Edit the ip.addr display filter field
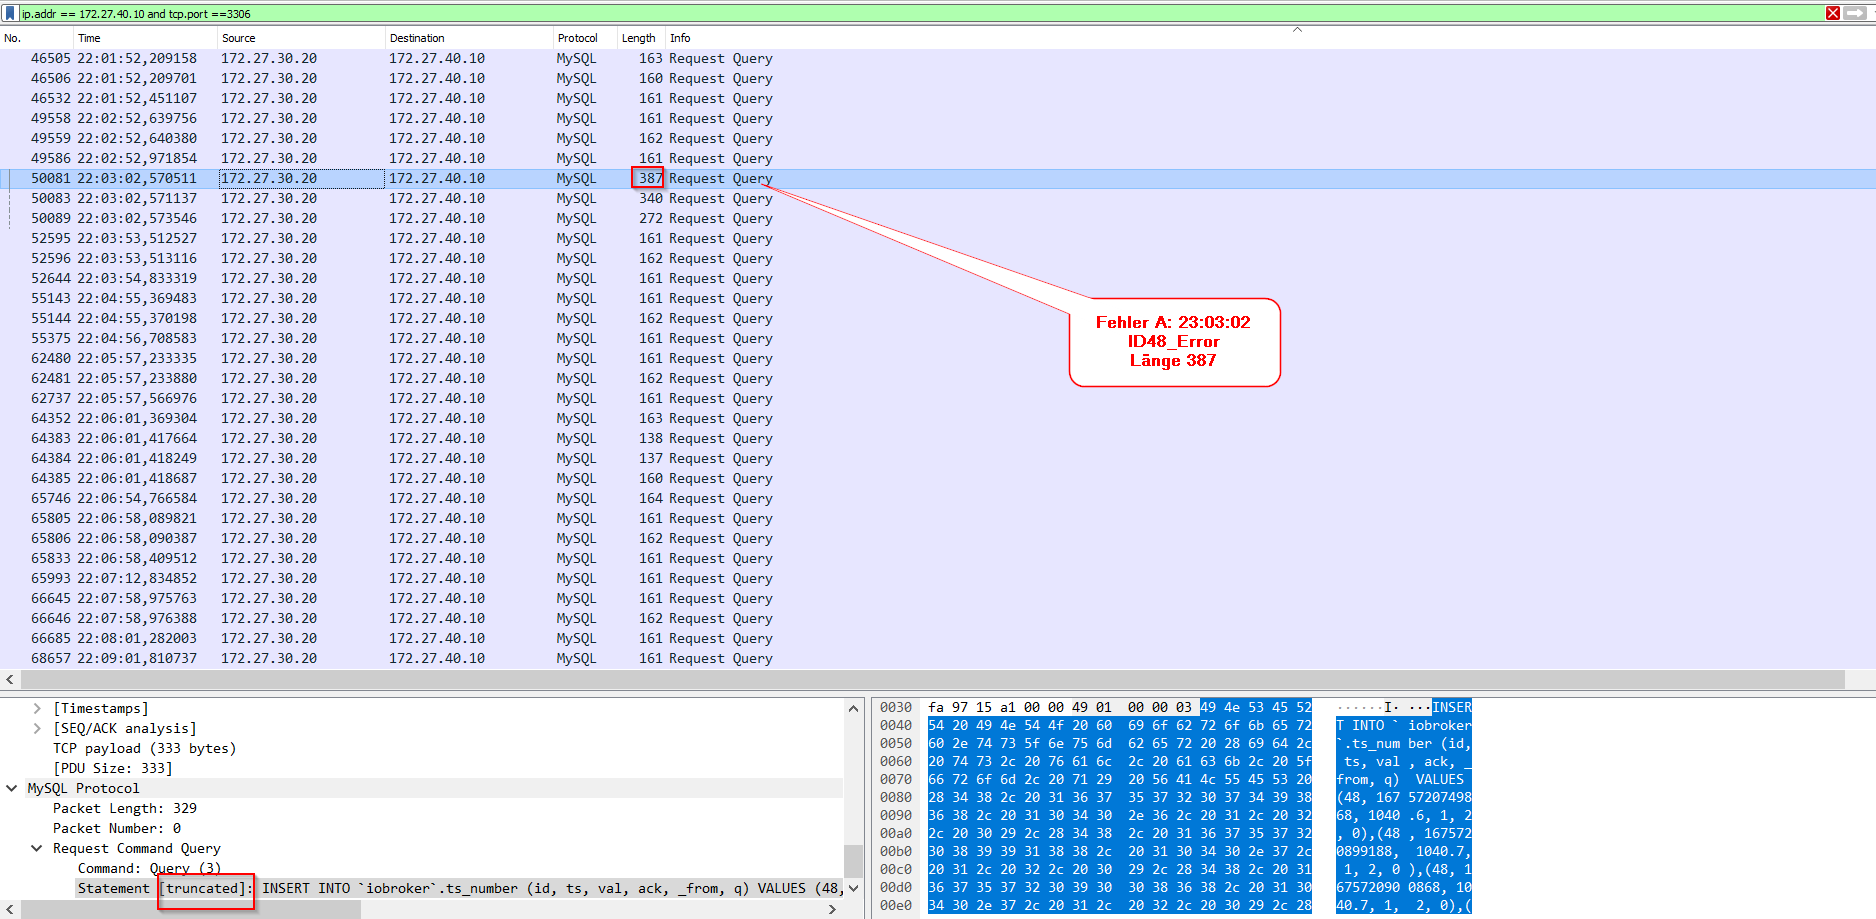This screenshot has height=919, width=1876. point(920,13)
